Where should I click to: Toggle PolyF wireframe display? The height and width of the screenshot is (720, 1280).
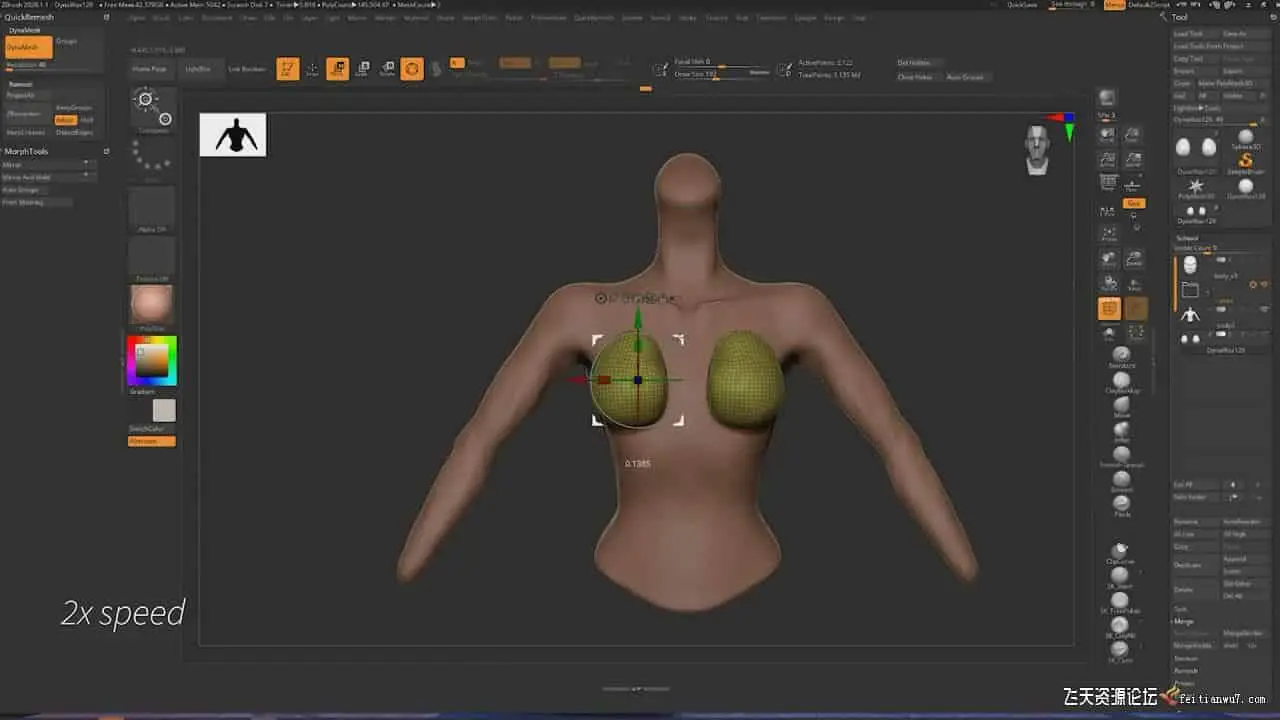click(x=1108, y=310)
